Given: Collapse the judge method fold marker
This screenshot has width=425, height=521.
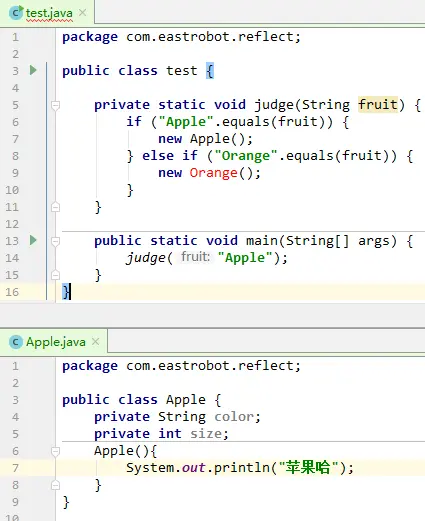Looking at the screenshot, I should [x=56, y=105].
